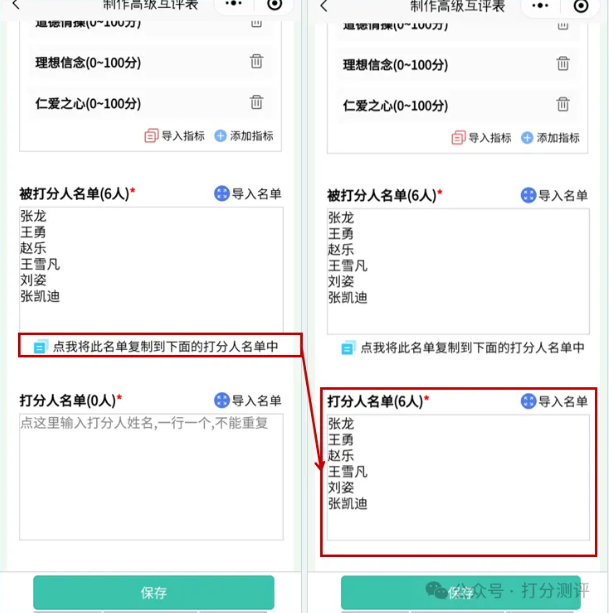The height and width of the screenshot is (613, 609).
Task: Click 导入指标 in right panel
Action: [481, 138]
